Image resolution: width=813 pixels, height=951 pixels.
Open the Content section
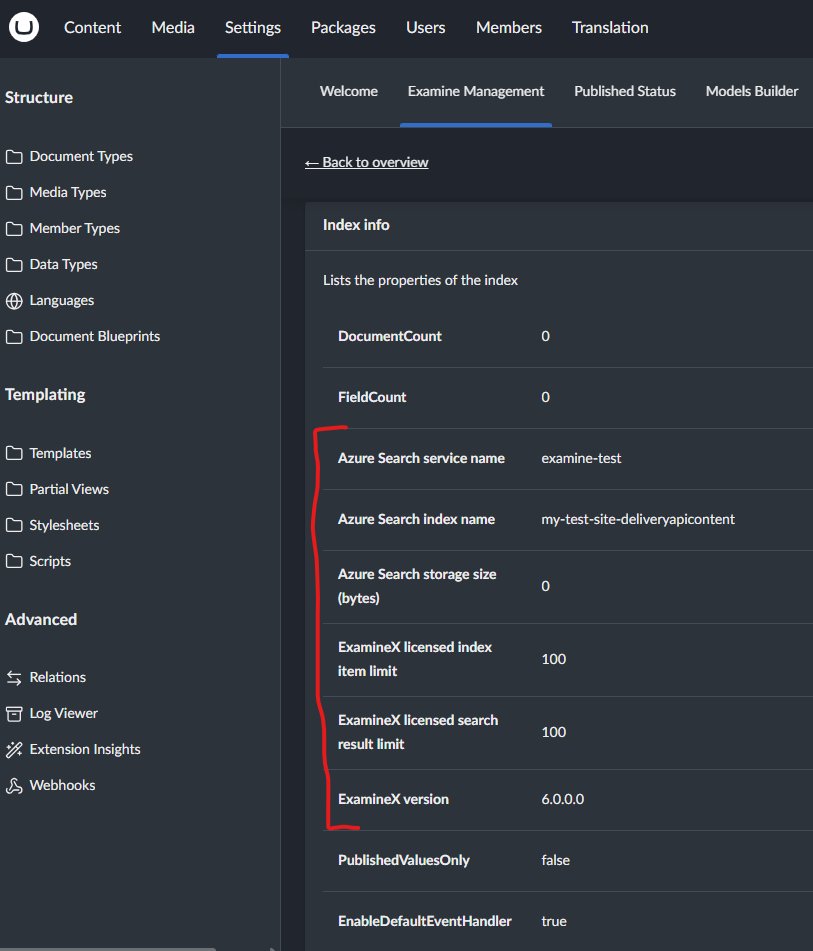[x=92, y=27]
